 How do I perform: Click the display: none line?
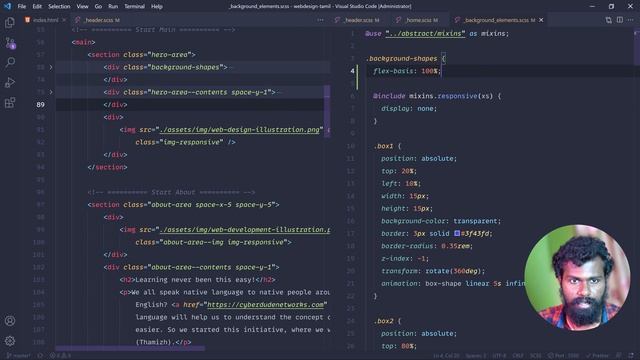click(x=409, y=109)
